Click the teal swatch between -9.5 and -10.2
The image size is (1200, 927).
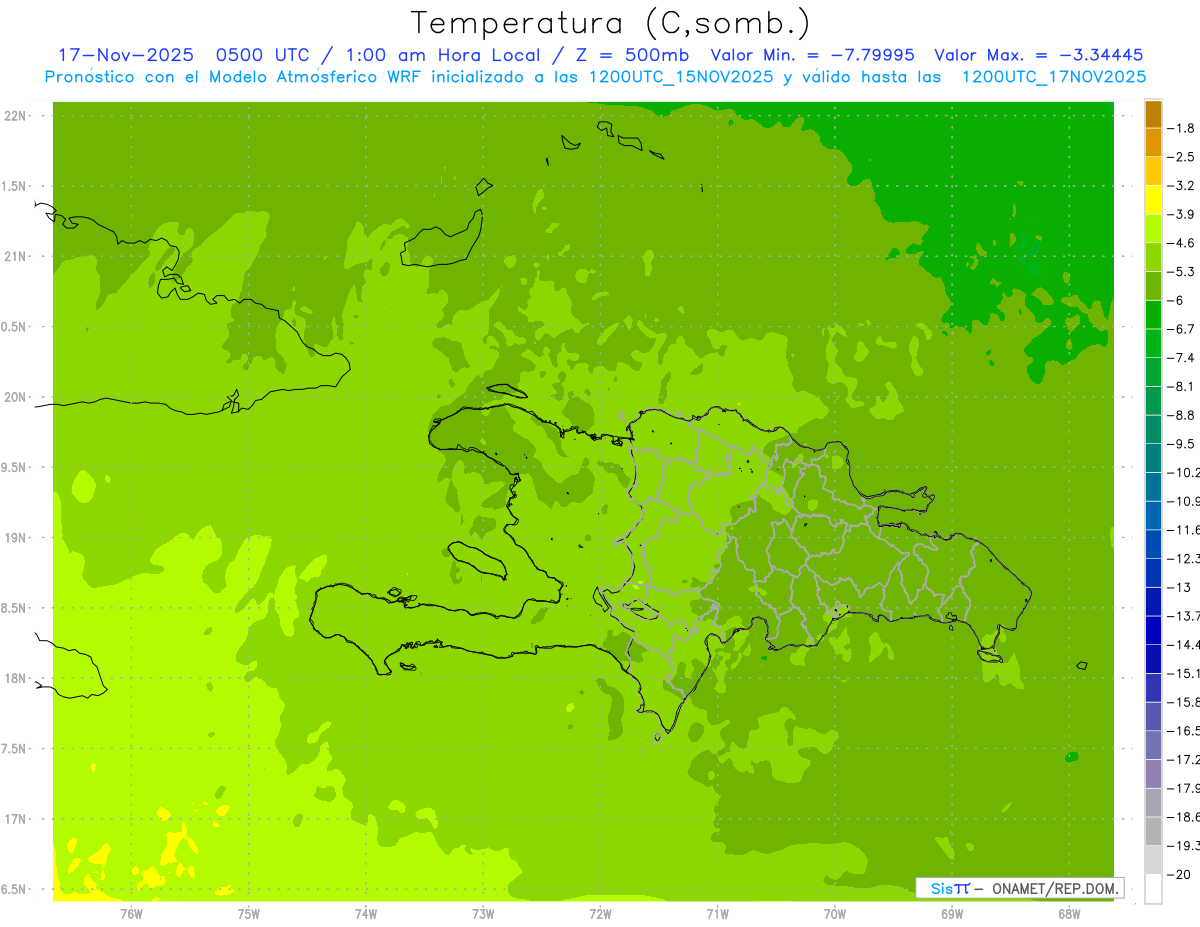[1153, 458]
